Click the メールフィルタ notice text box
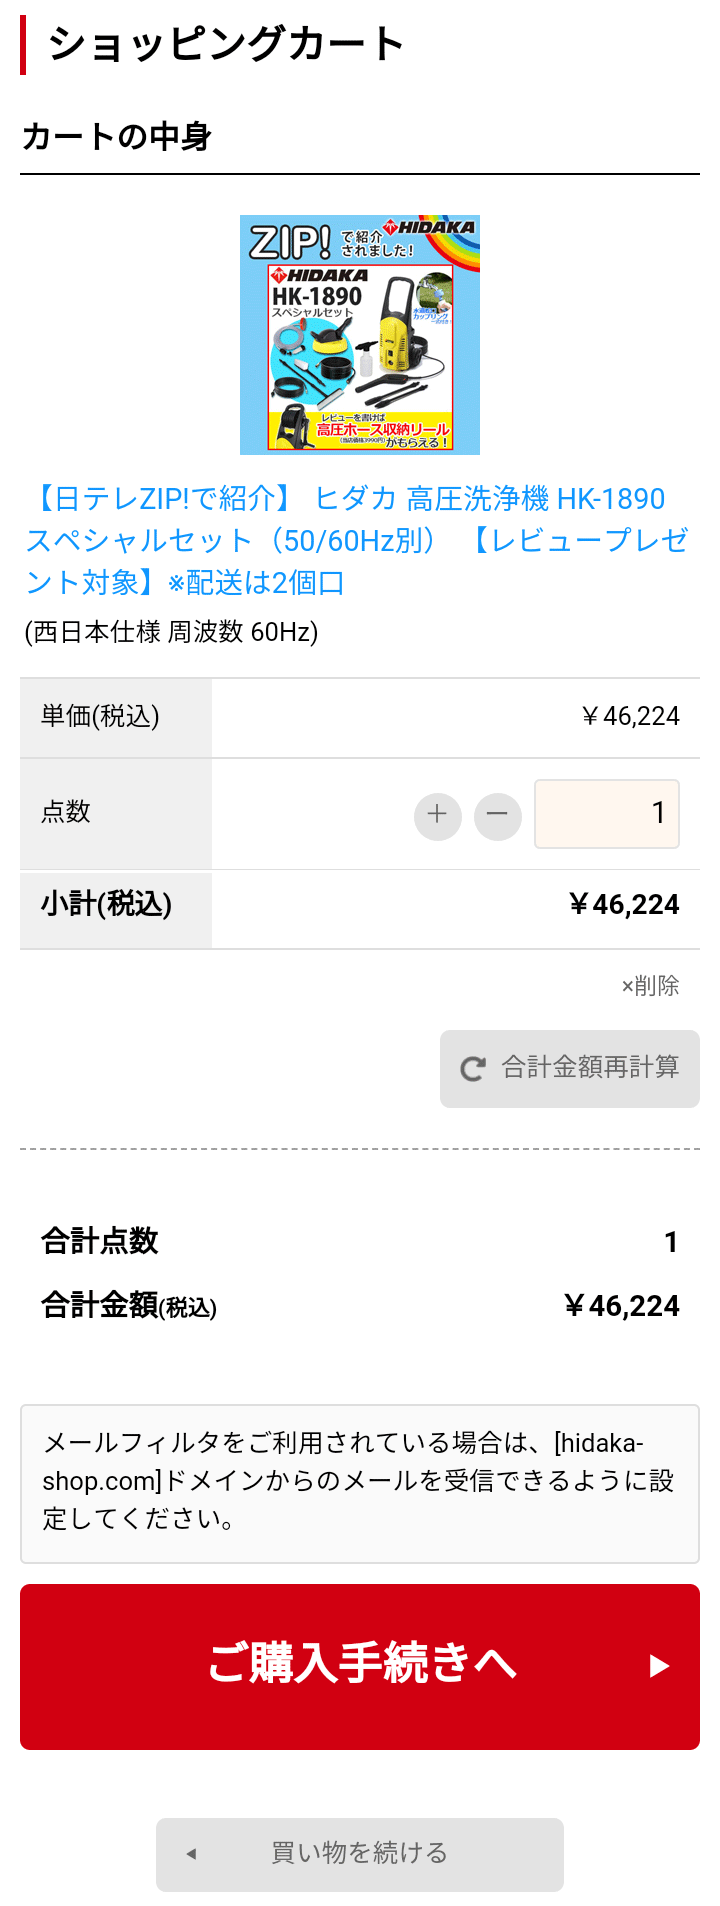This screenshot has height=1906, width=720. 359,1482
